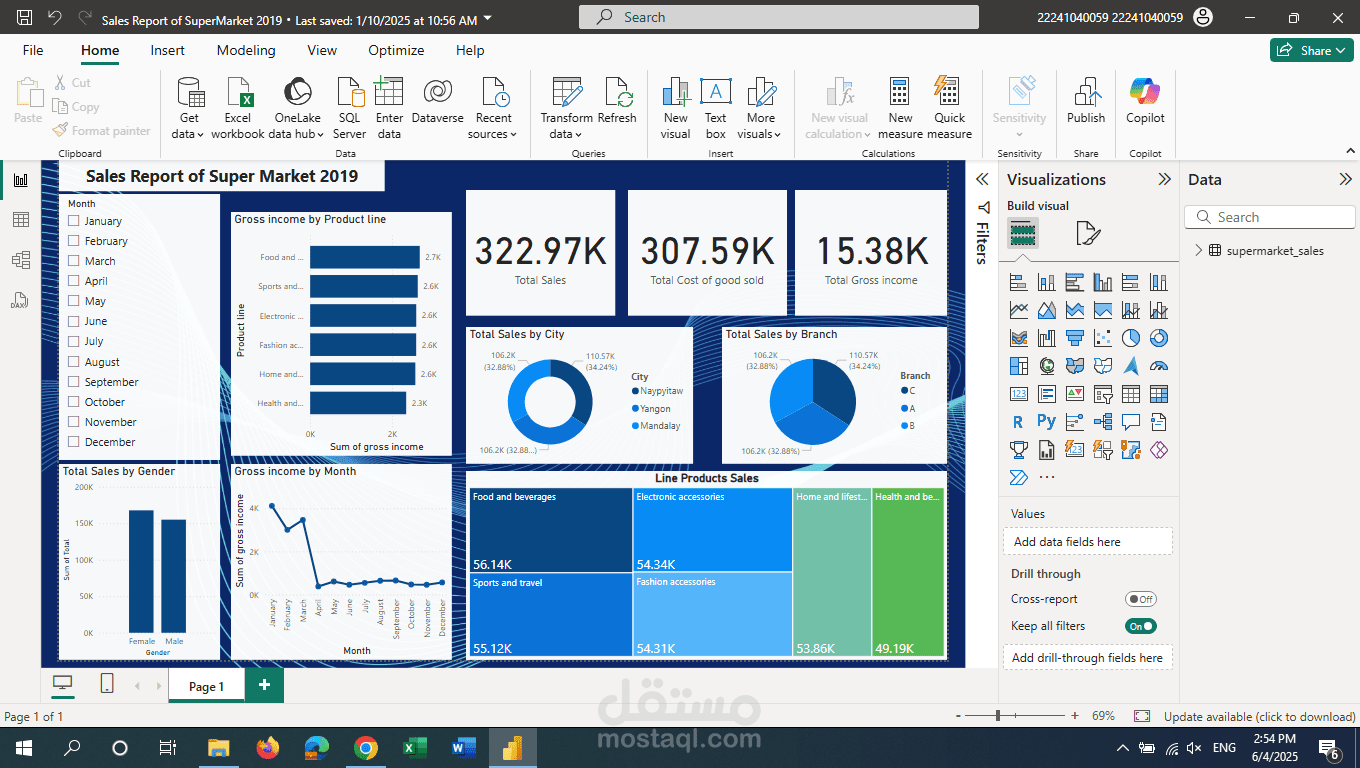The height and width of the screenshot is (768, 1360).
Task: Select the R script visual icon
Action: tap(1018, 422)
